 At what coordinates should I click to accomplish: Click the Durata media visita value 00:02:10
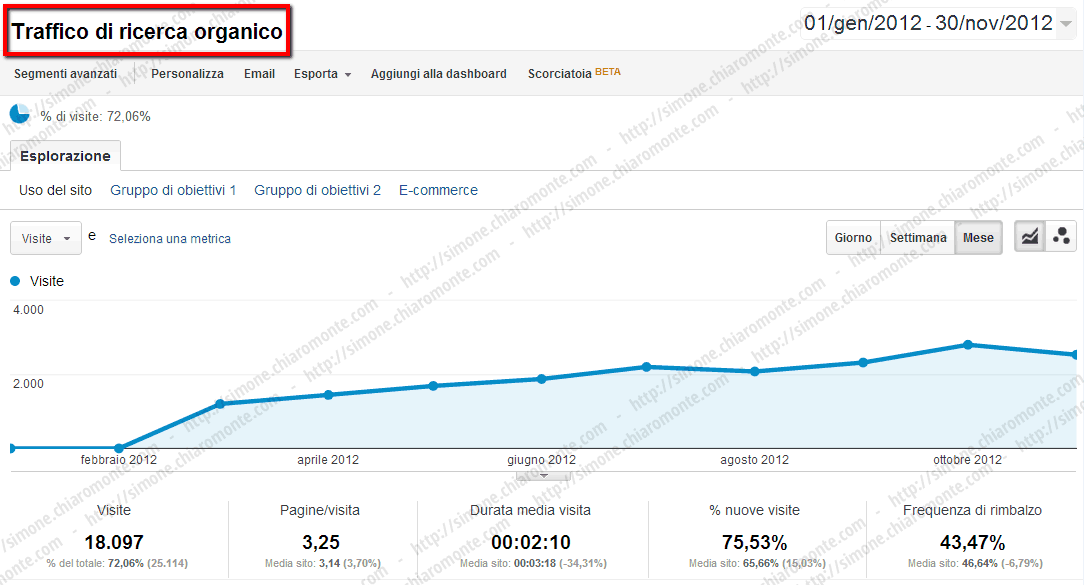coord(531,542)
